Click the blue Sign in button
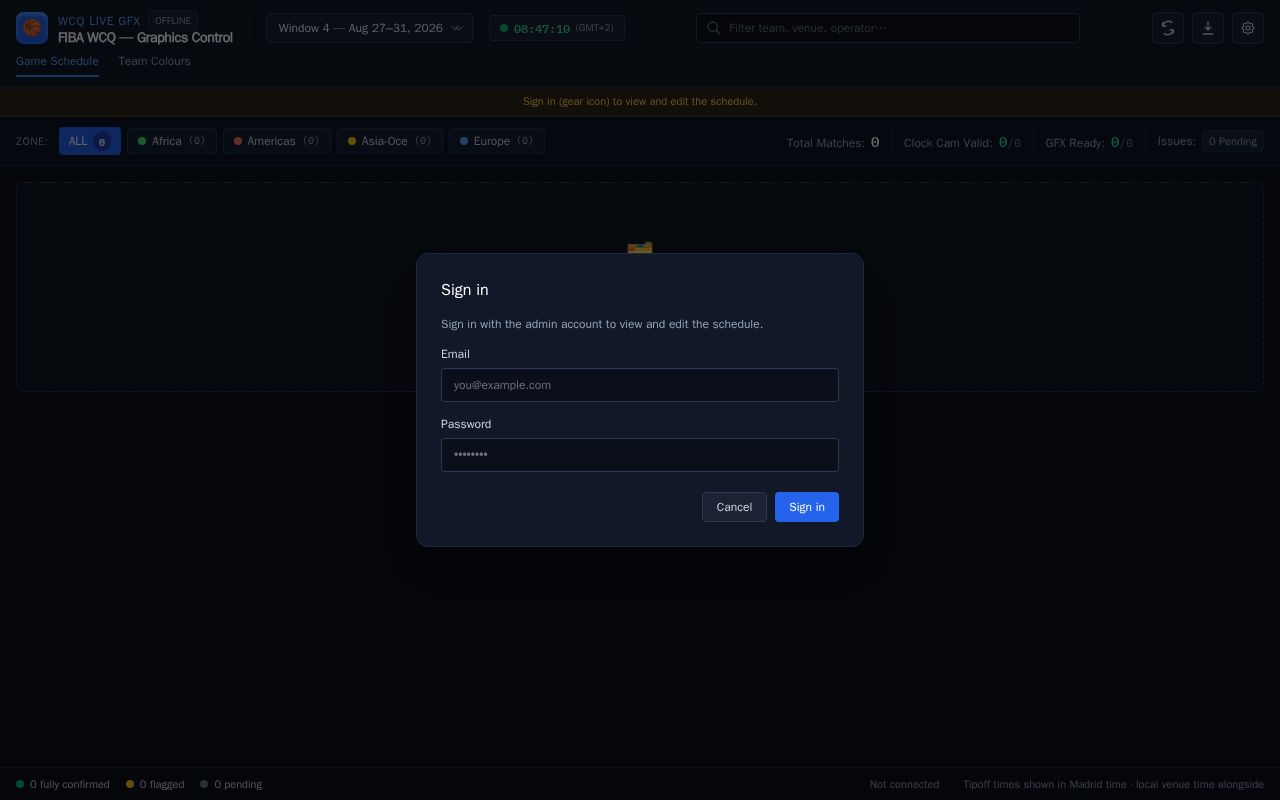 807,507
